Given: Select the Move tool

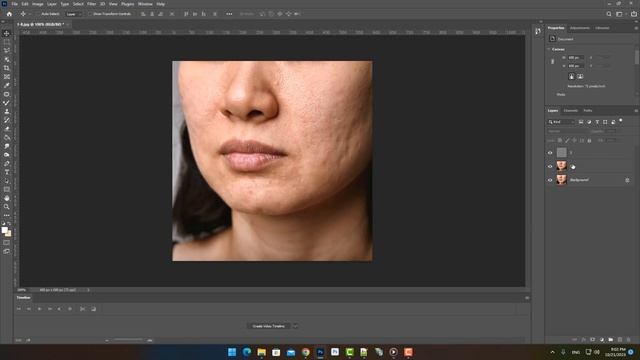Looking at the screenshot, I should (x=7, y=33).
